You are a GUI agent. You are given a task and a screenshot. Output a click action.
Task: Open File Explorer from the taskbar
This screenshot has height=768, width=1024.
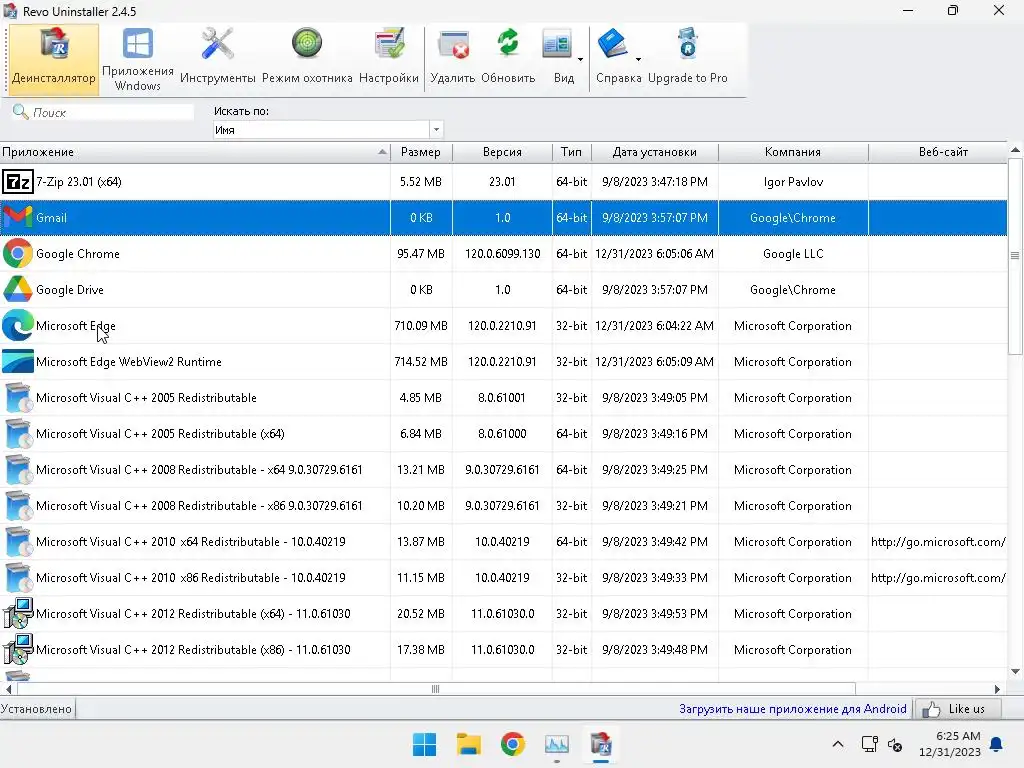coord(468,744)
